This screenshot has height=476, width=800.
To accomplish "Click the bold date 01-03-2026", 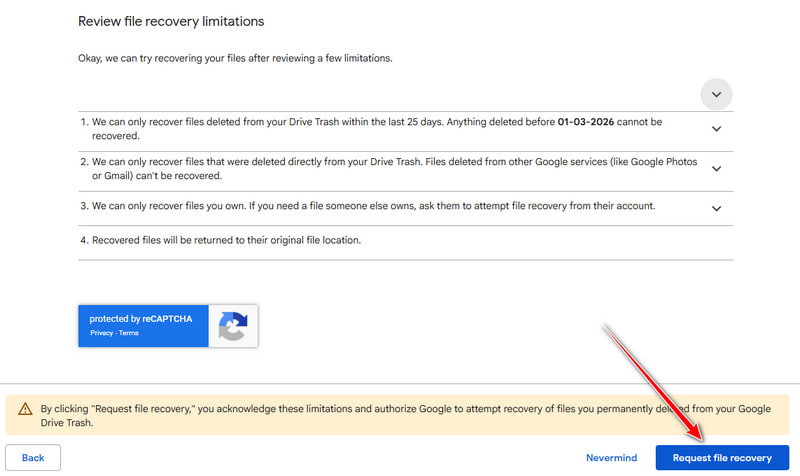I will point(592,122).
